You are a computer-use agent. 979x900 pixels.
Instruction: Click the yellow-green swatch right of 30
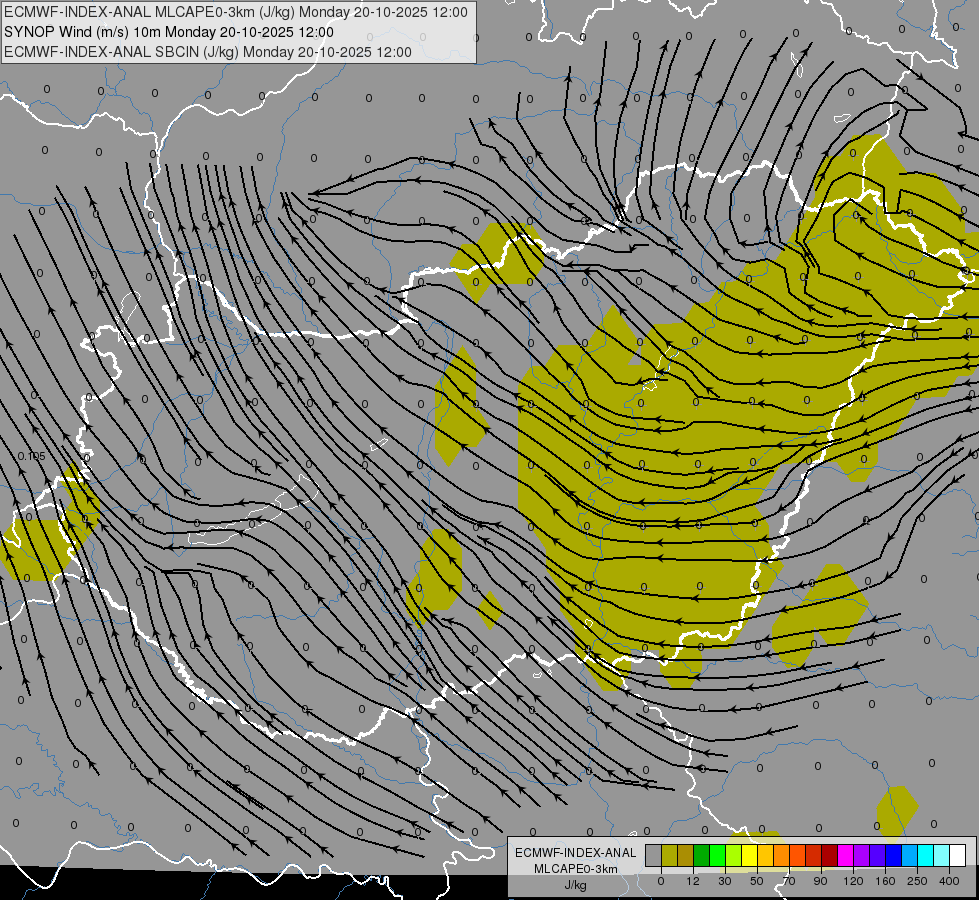tap(734, 855)
